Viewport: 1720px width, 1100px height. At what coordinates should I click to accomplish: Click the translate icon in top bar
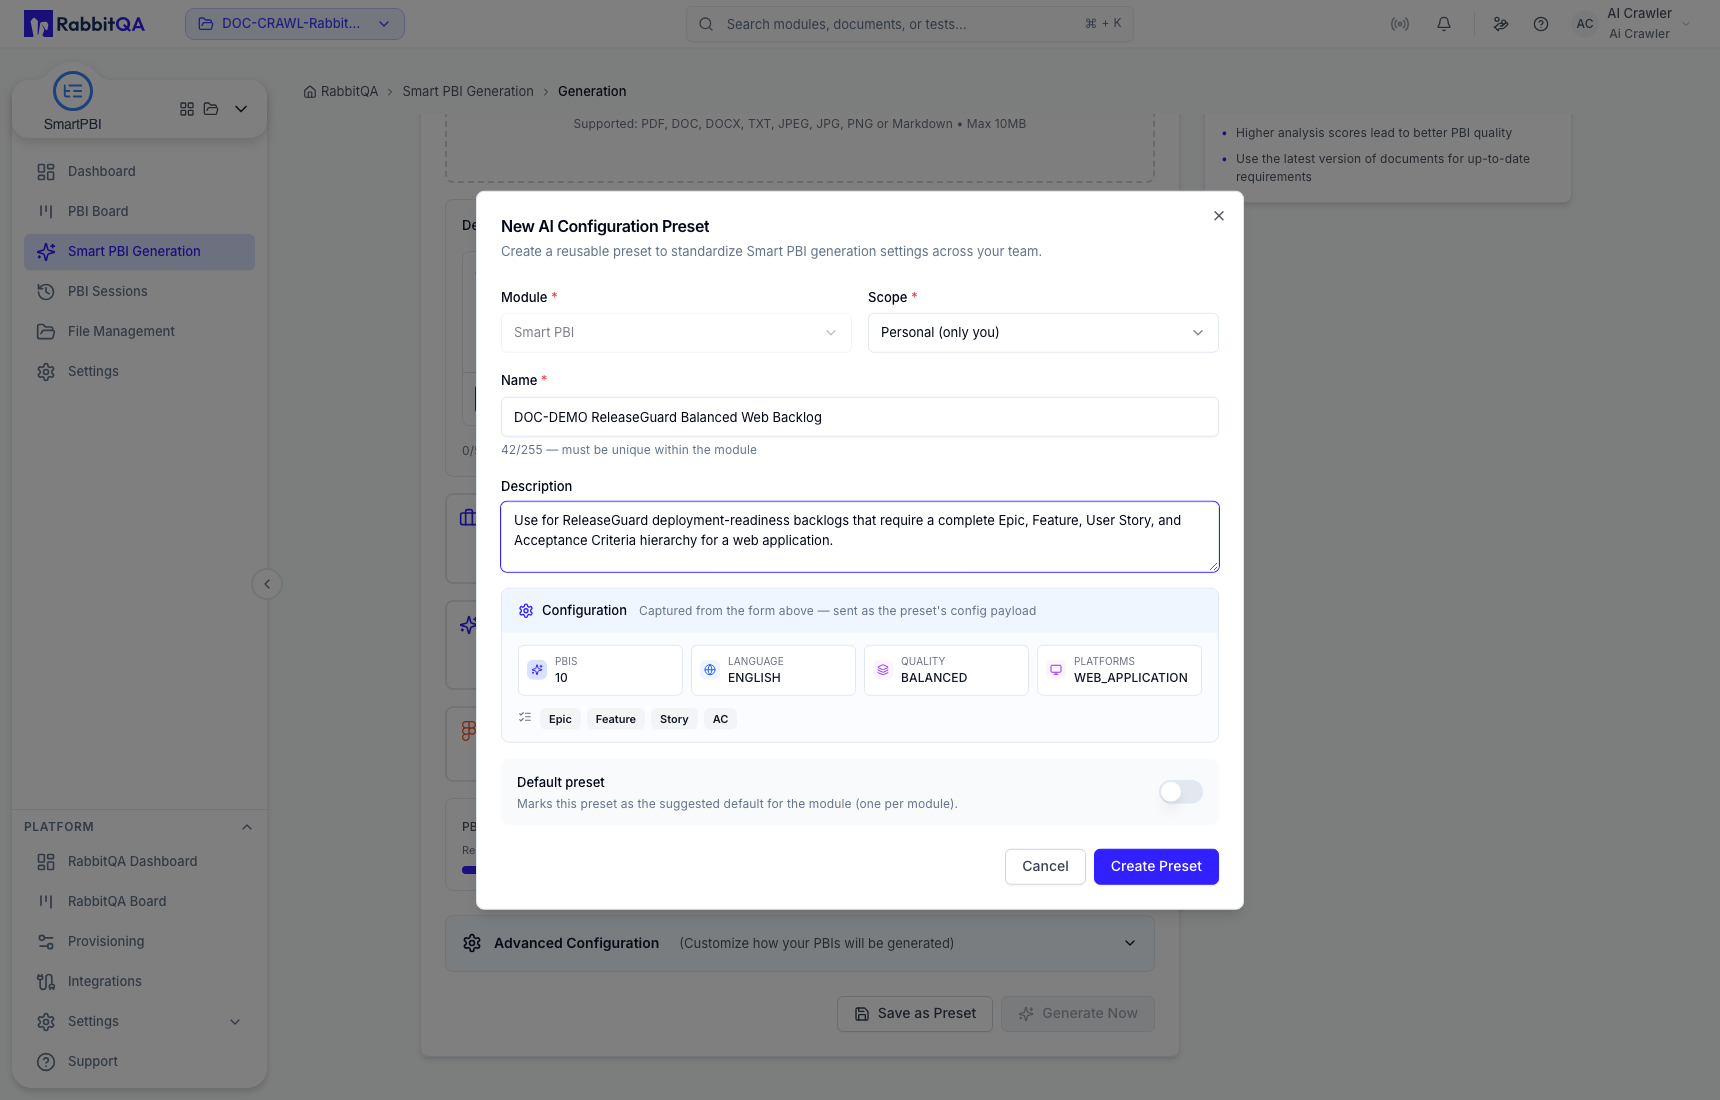coord(1501,24)
